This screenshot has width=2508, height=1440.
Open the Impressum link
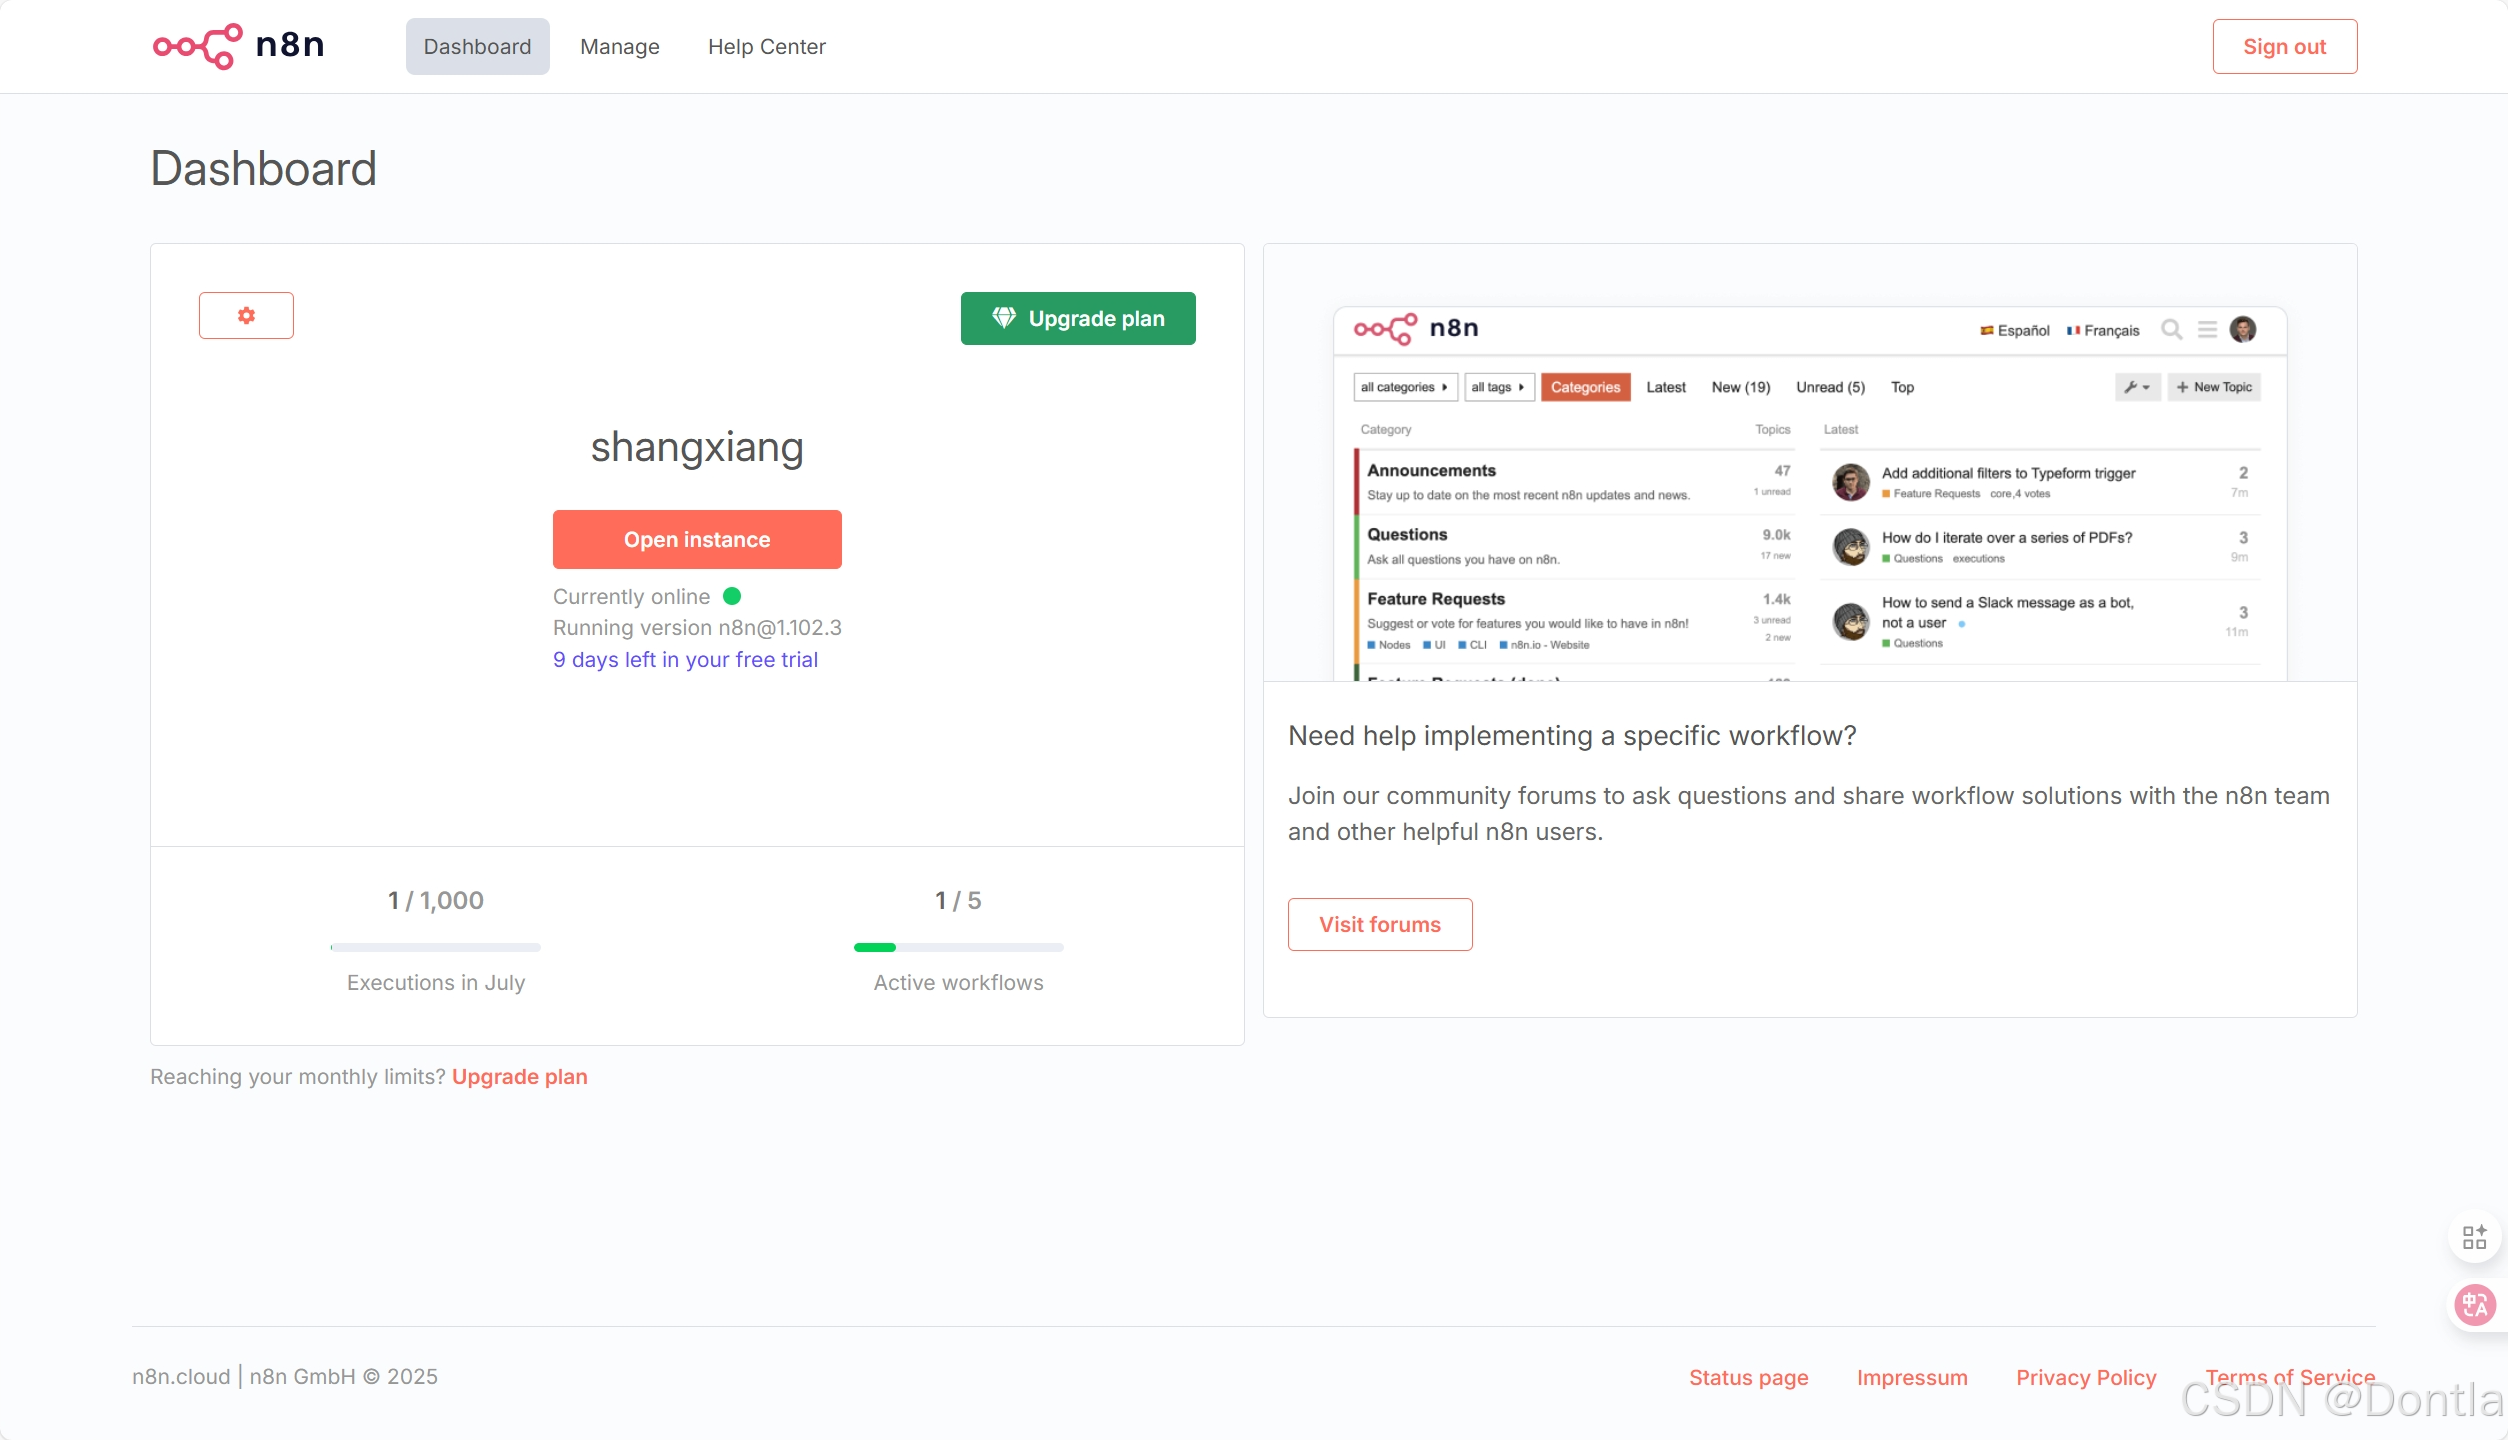(x=1912, y=1378)
